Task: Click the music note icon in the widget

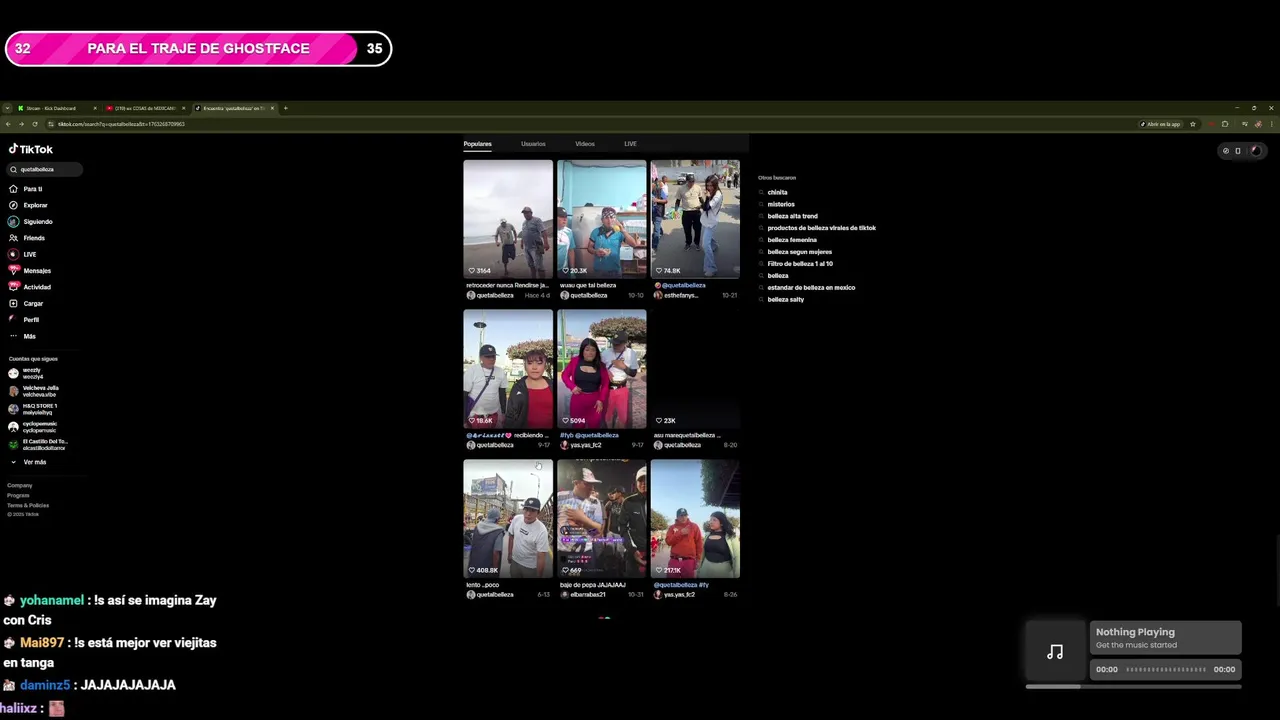Action: point(1055,652)
